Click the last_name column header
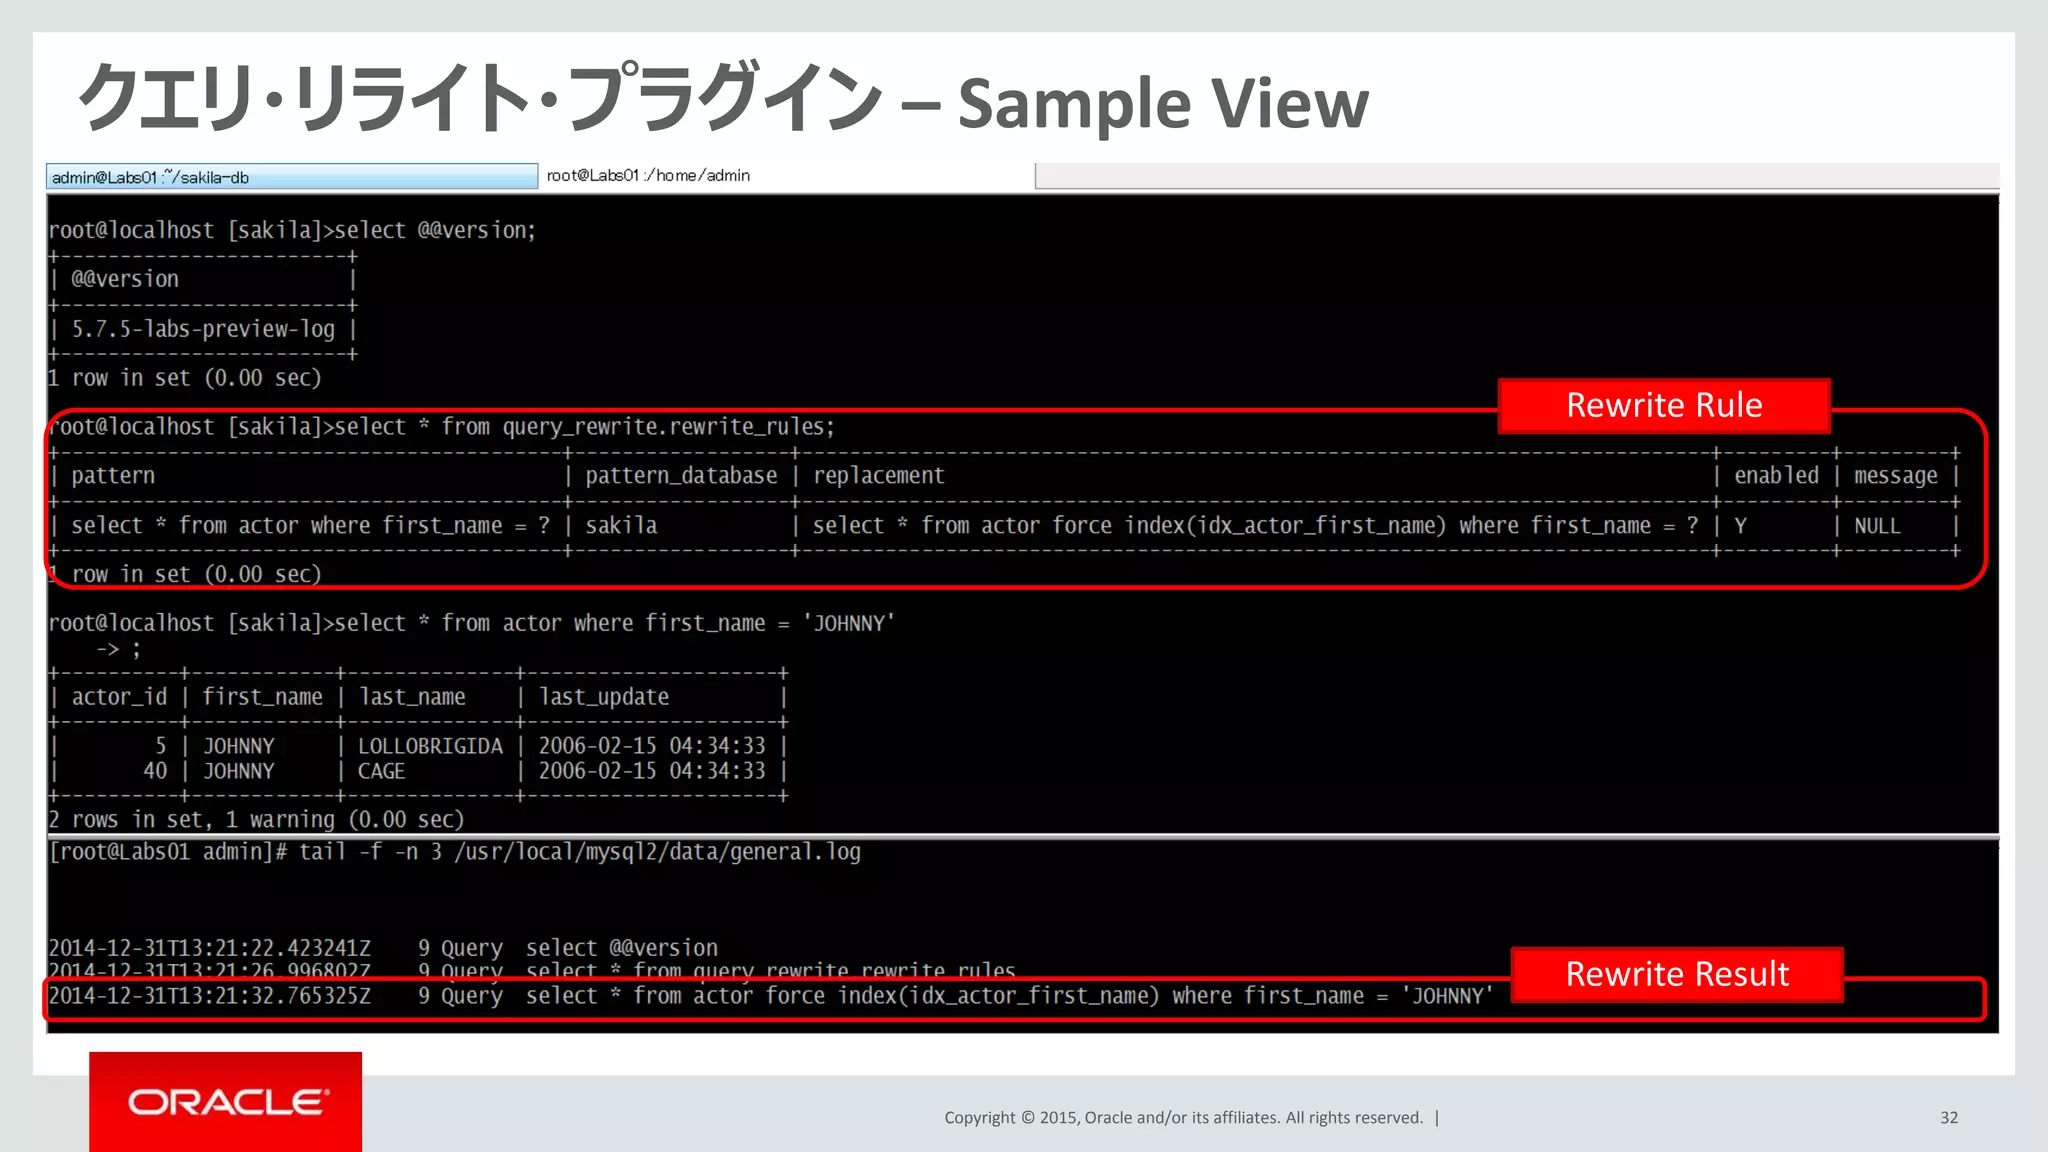 pyautogui.click(x=412, y=697)
